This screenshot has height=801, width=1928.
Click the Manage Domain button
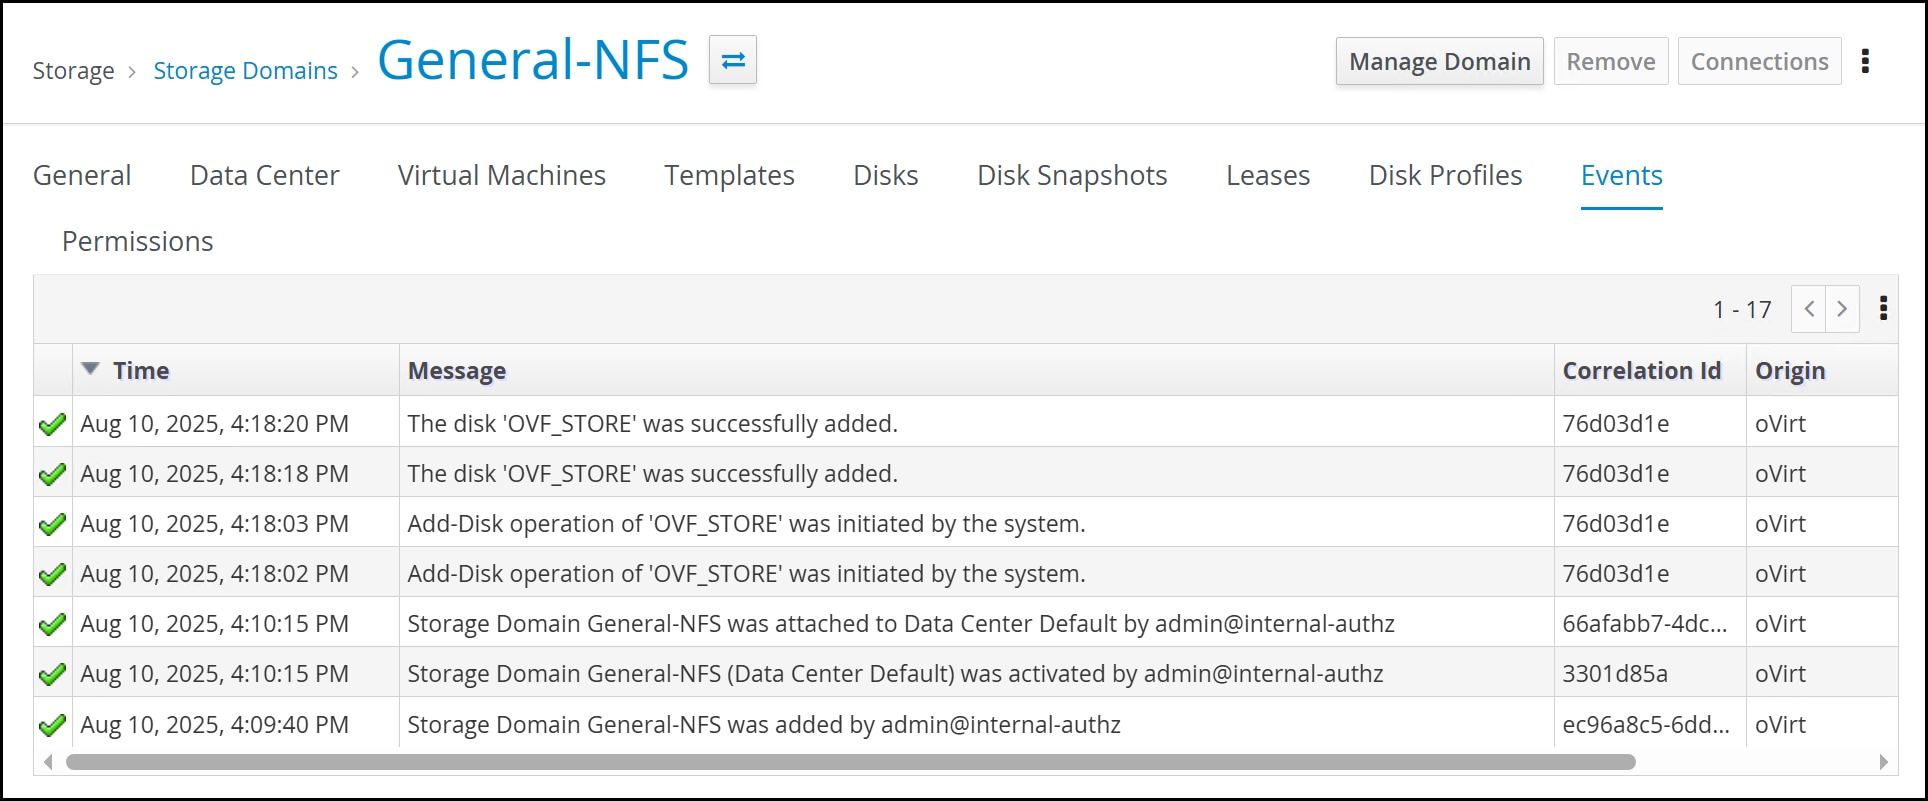pos(1440,62)
